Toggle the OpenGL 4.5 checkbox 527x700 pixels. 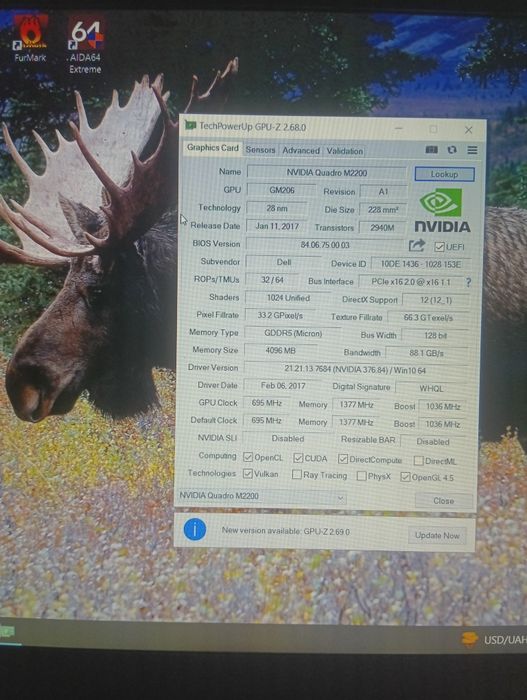405,477
